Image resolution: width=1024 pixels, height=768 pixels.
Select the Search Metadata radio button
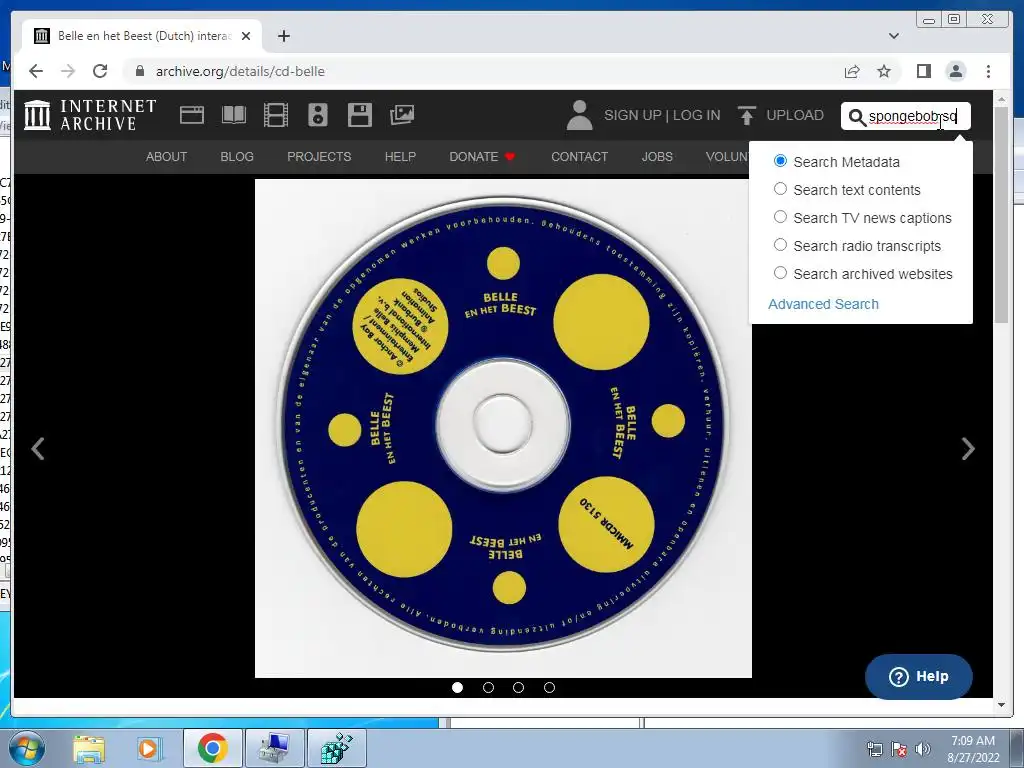(x=780, y=161)
